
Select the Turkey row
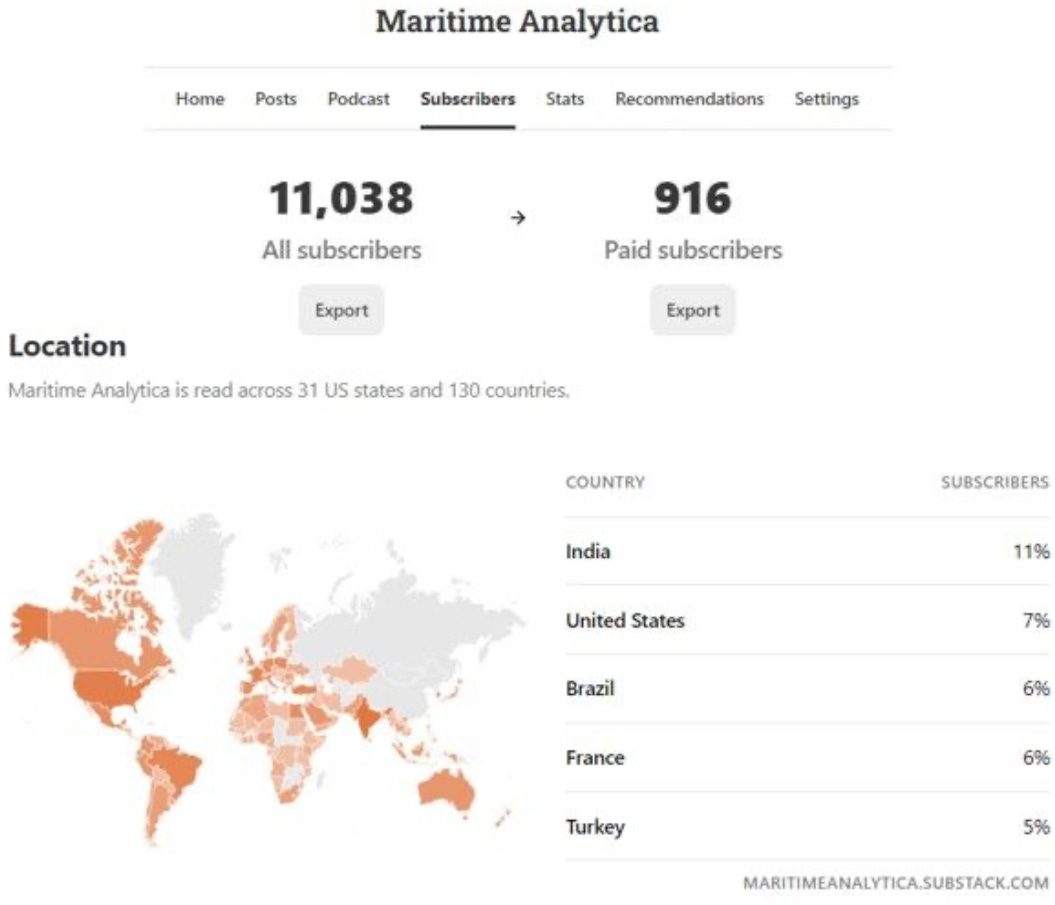coord(807,826)
